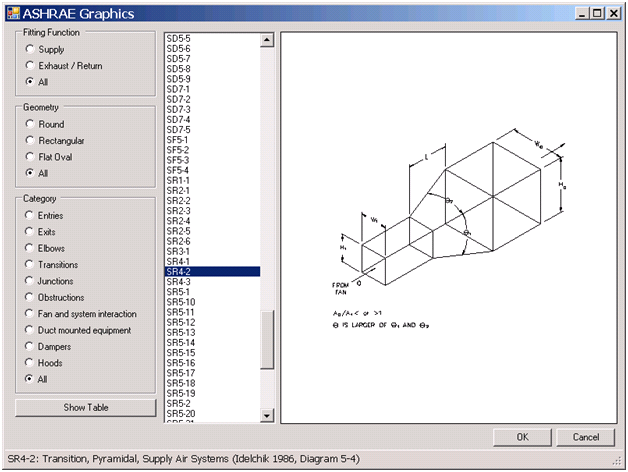Select Dampers category
Image resolution: width=628 pixels, height=472 pixels.
(x=29, y=346)
